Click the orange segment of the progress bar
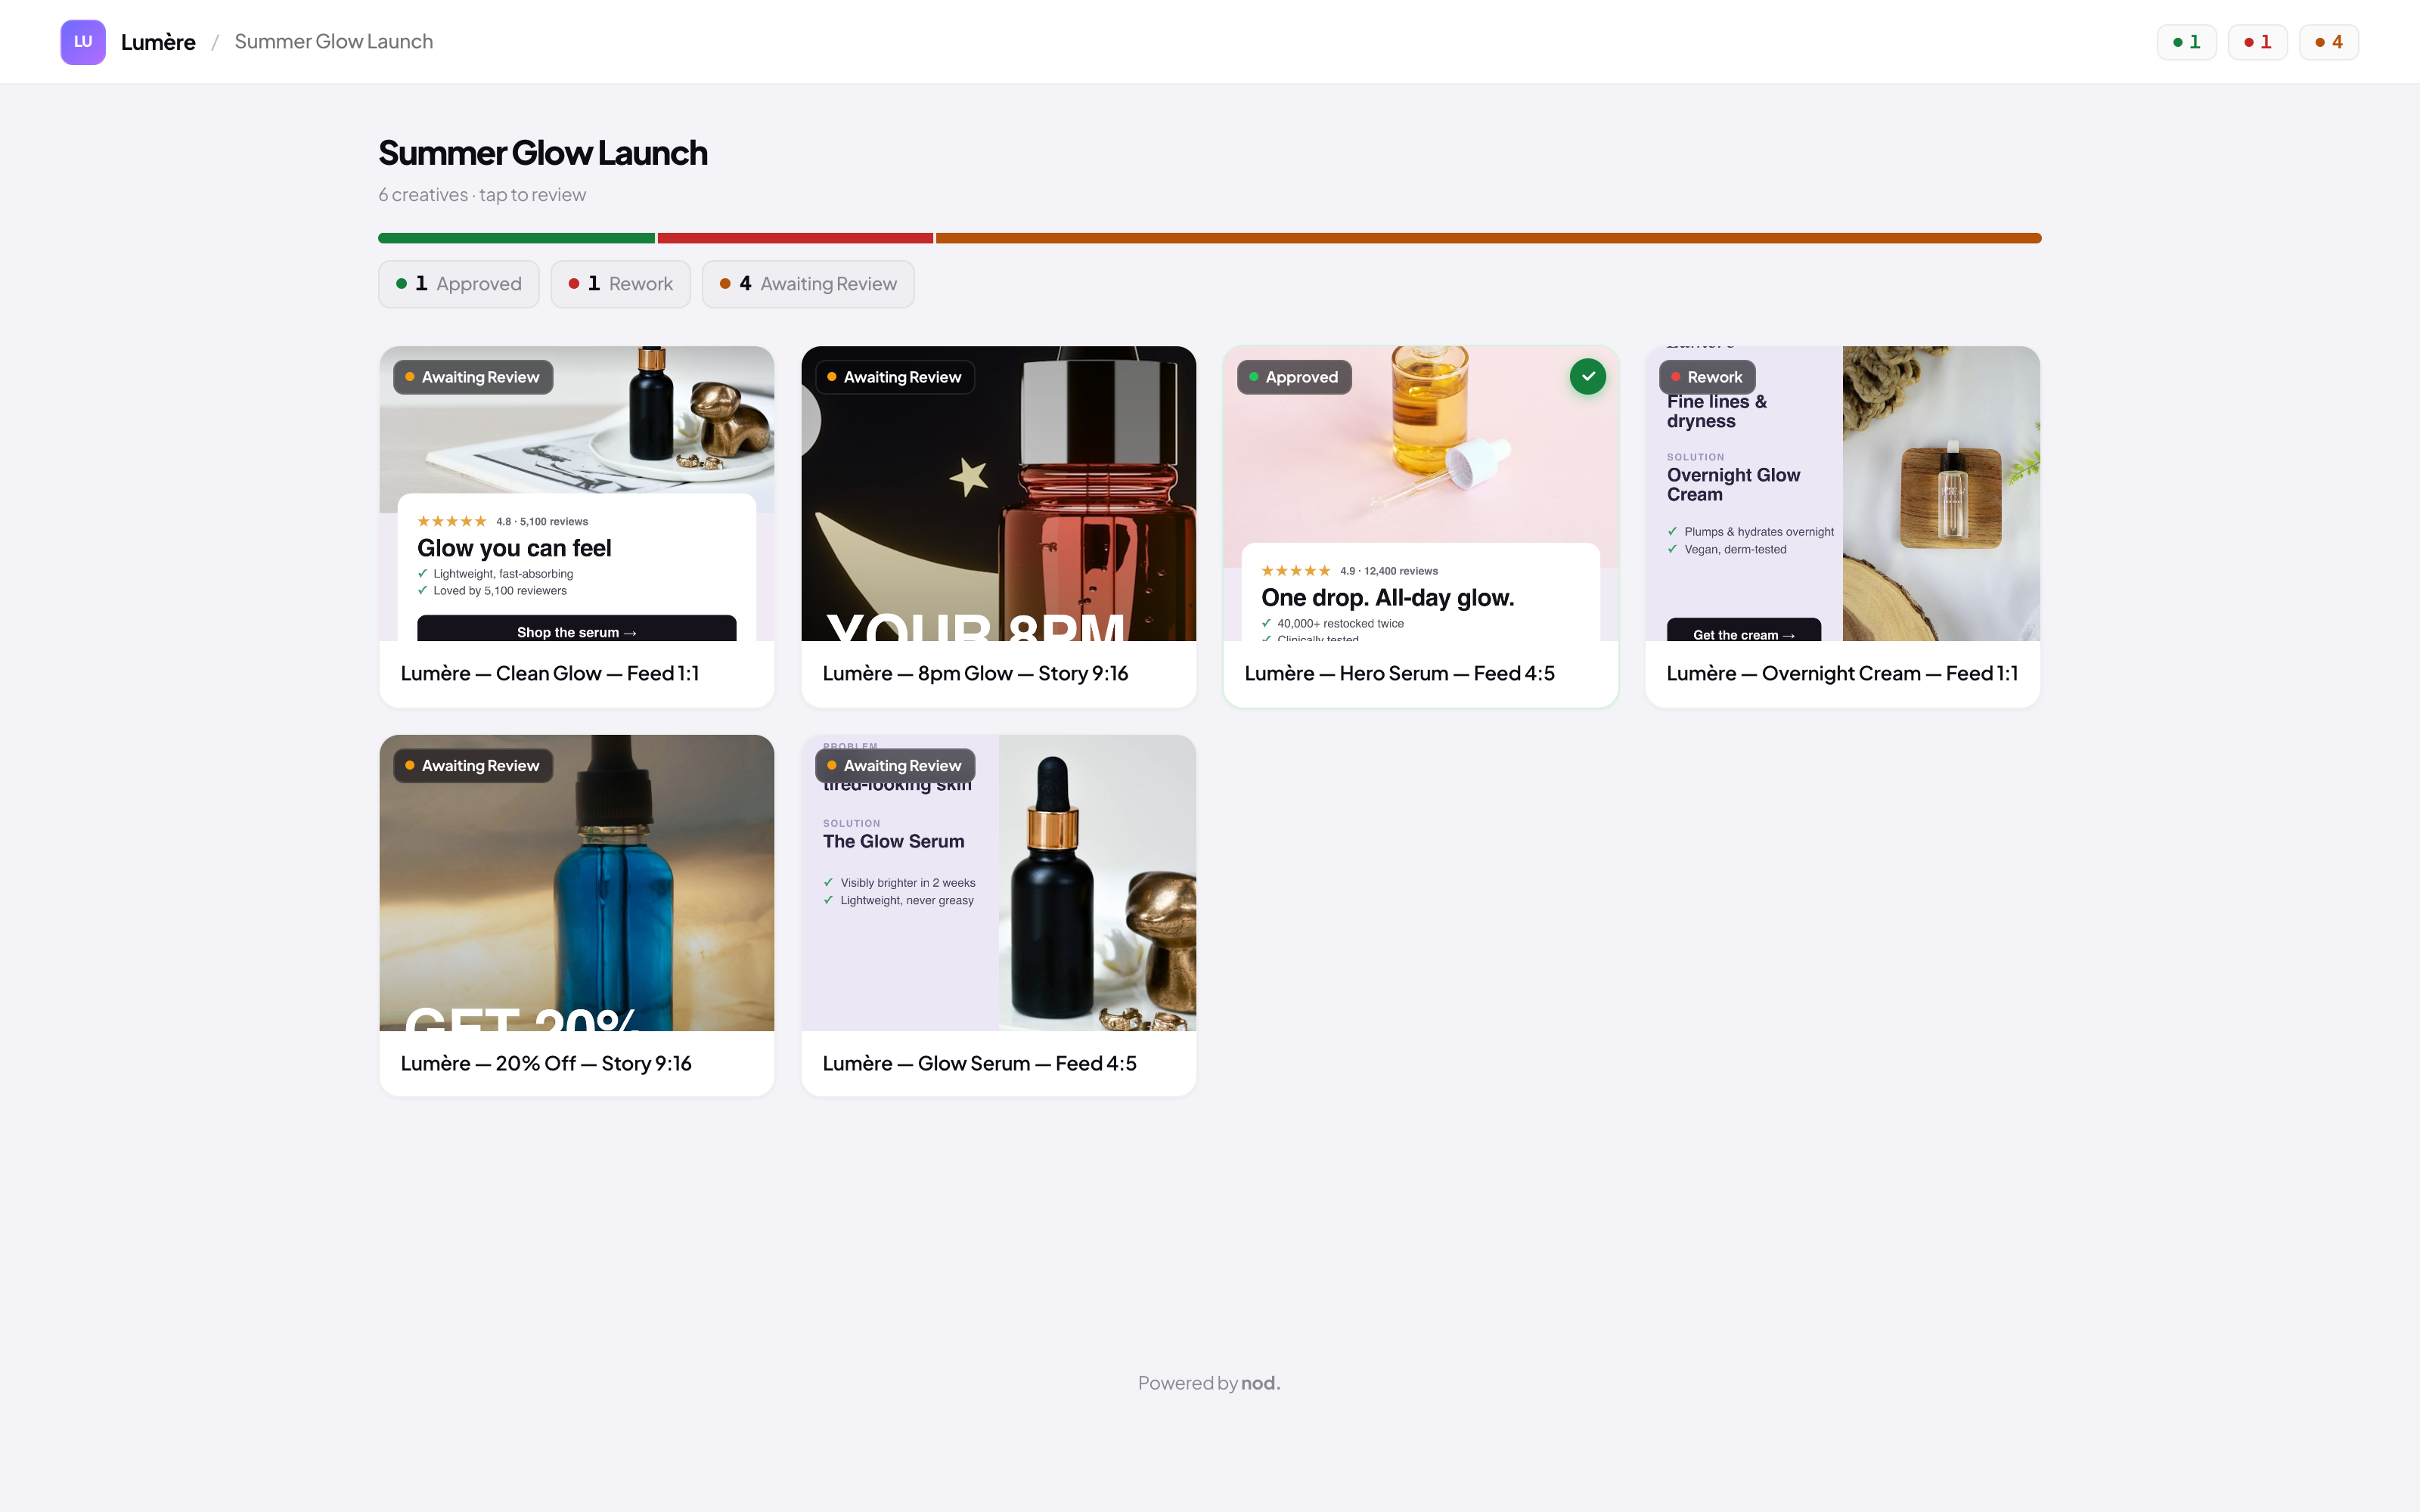The image size is (2420, 1512). click(1488, 238)
